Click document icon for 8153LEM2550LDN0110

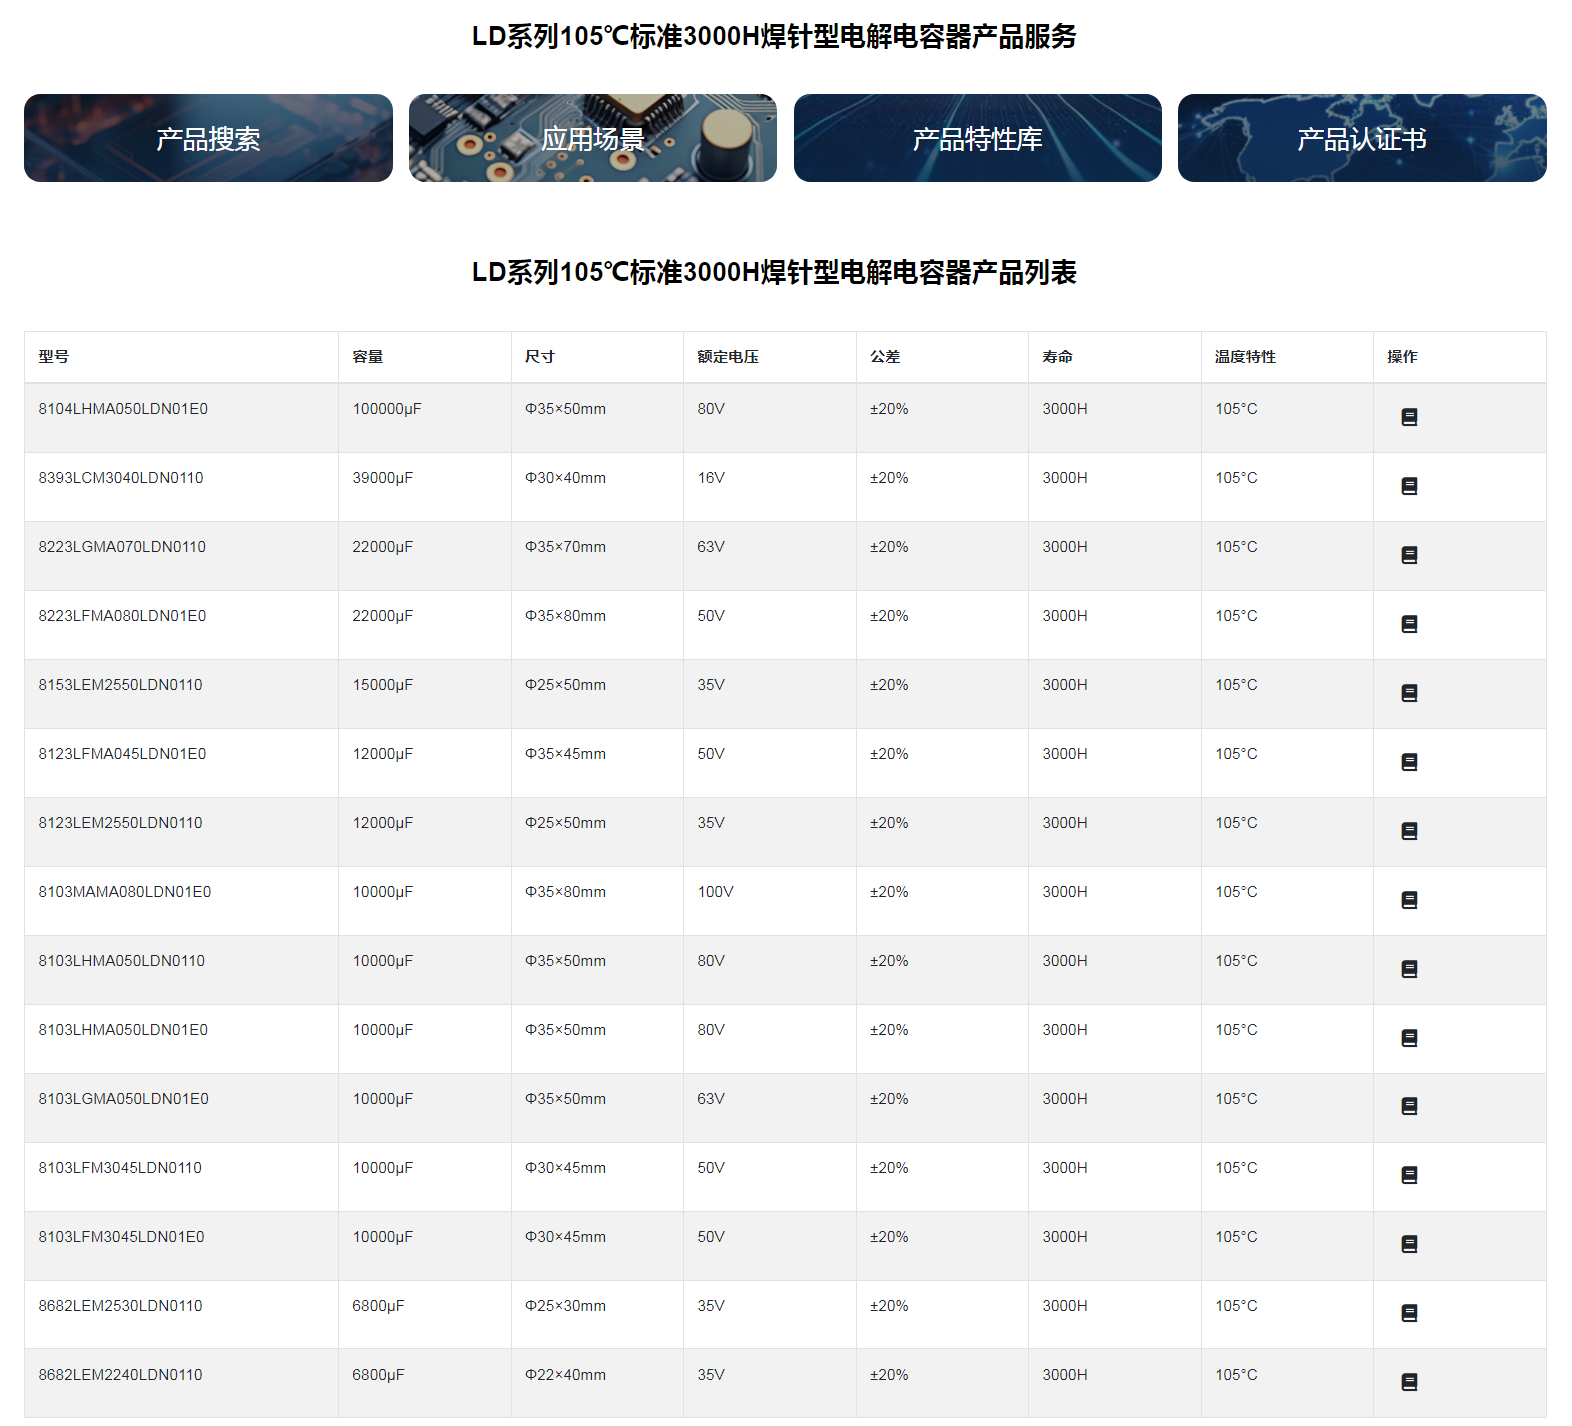(1409, 693)
